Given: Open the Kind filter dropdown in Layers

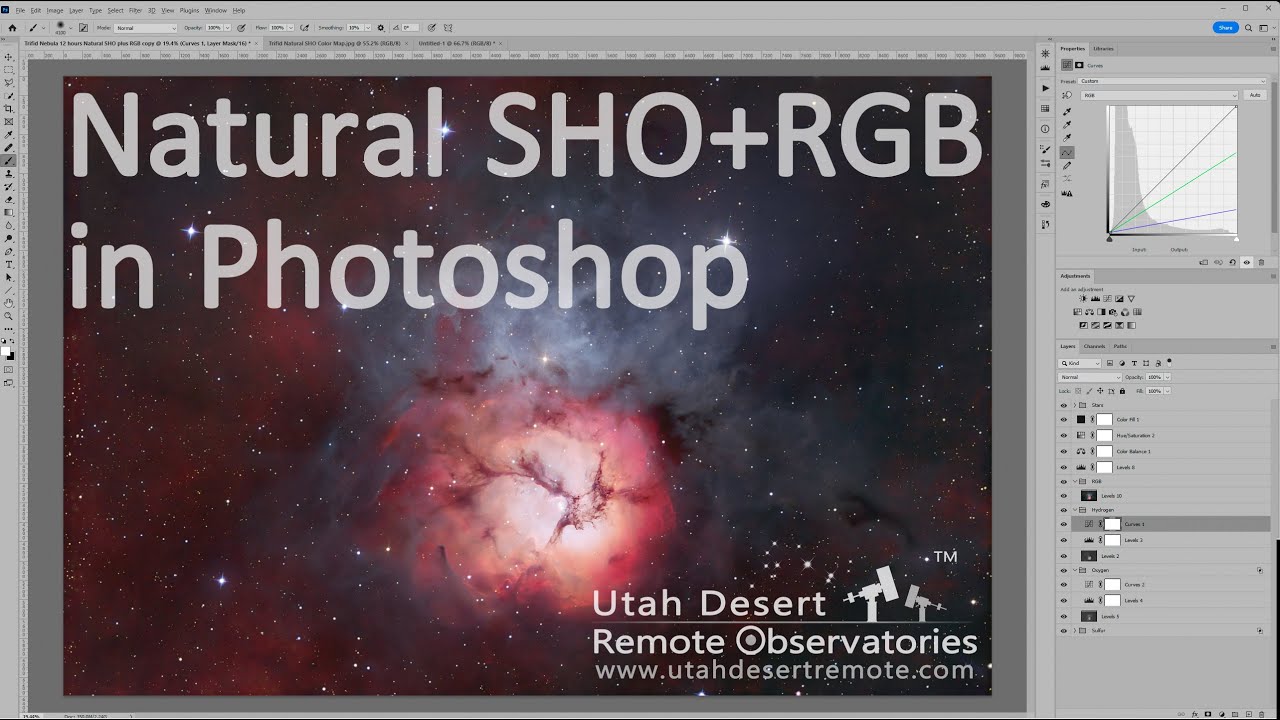Looking at the screenshot, I should click(x=1080, y=363).
